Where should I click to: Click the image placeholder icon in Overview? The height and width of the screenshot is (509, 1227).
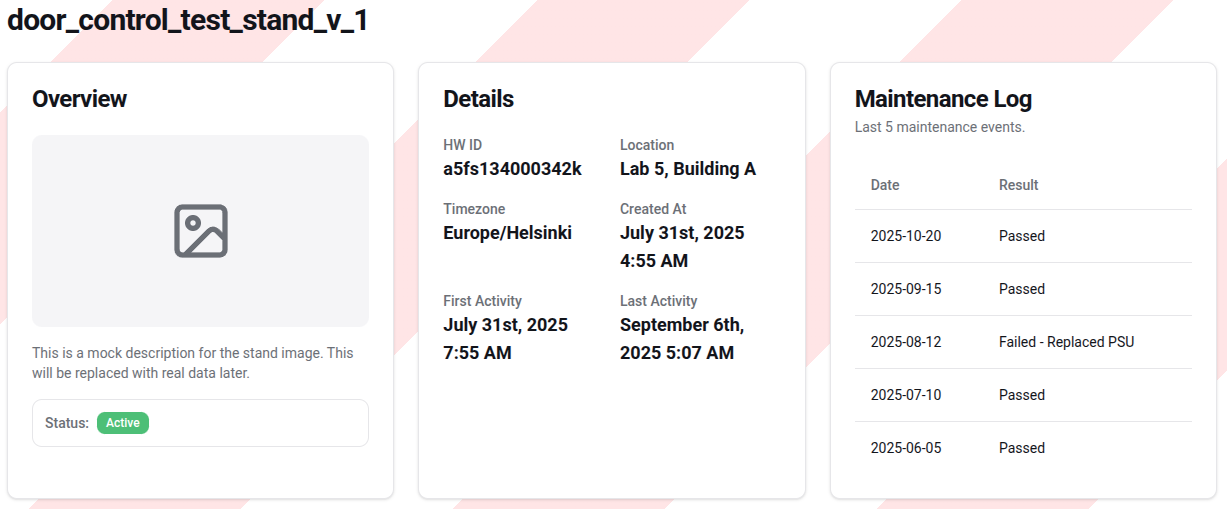tap(201, 231)
